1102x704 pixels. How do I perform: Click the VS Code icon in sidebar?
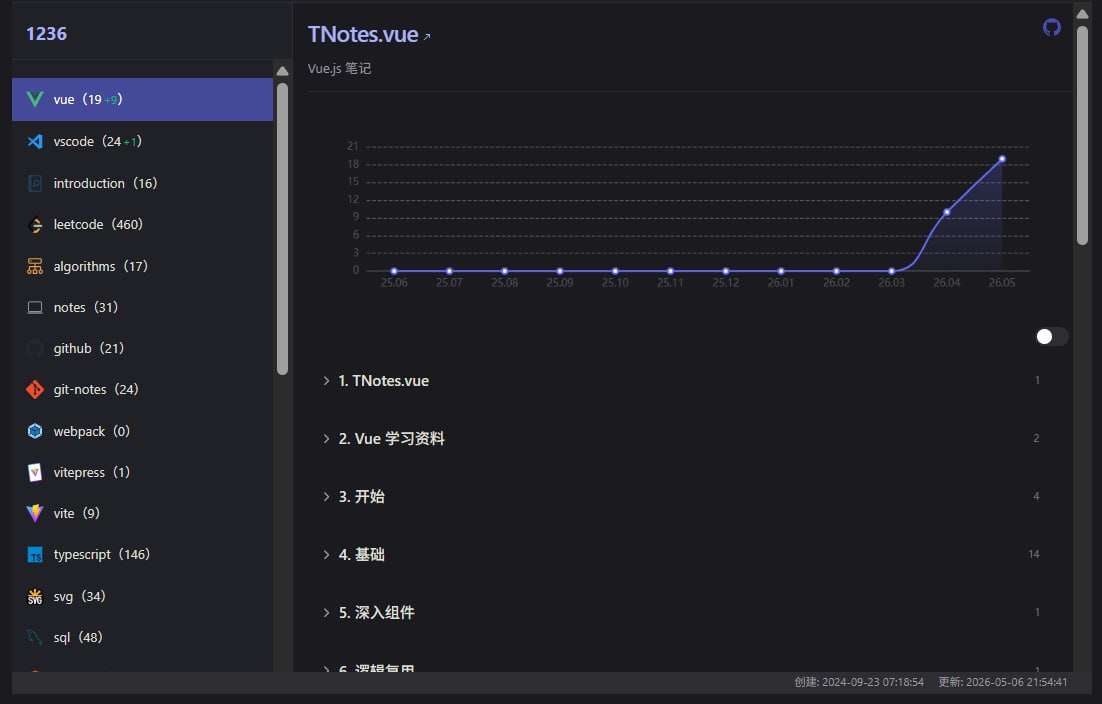(x=34, y=141)
